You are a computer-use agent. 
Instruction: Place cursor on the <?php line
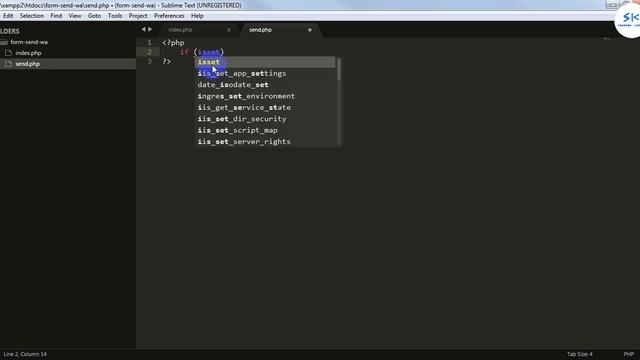173,42
